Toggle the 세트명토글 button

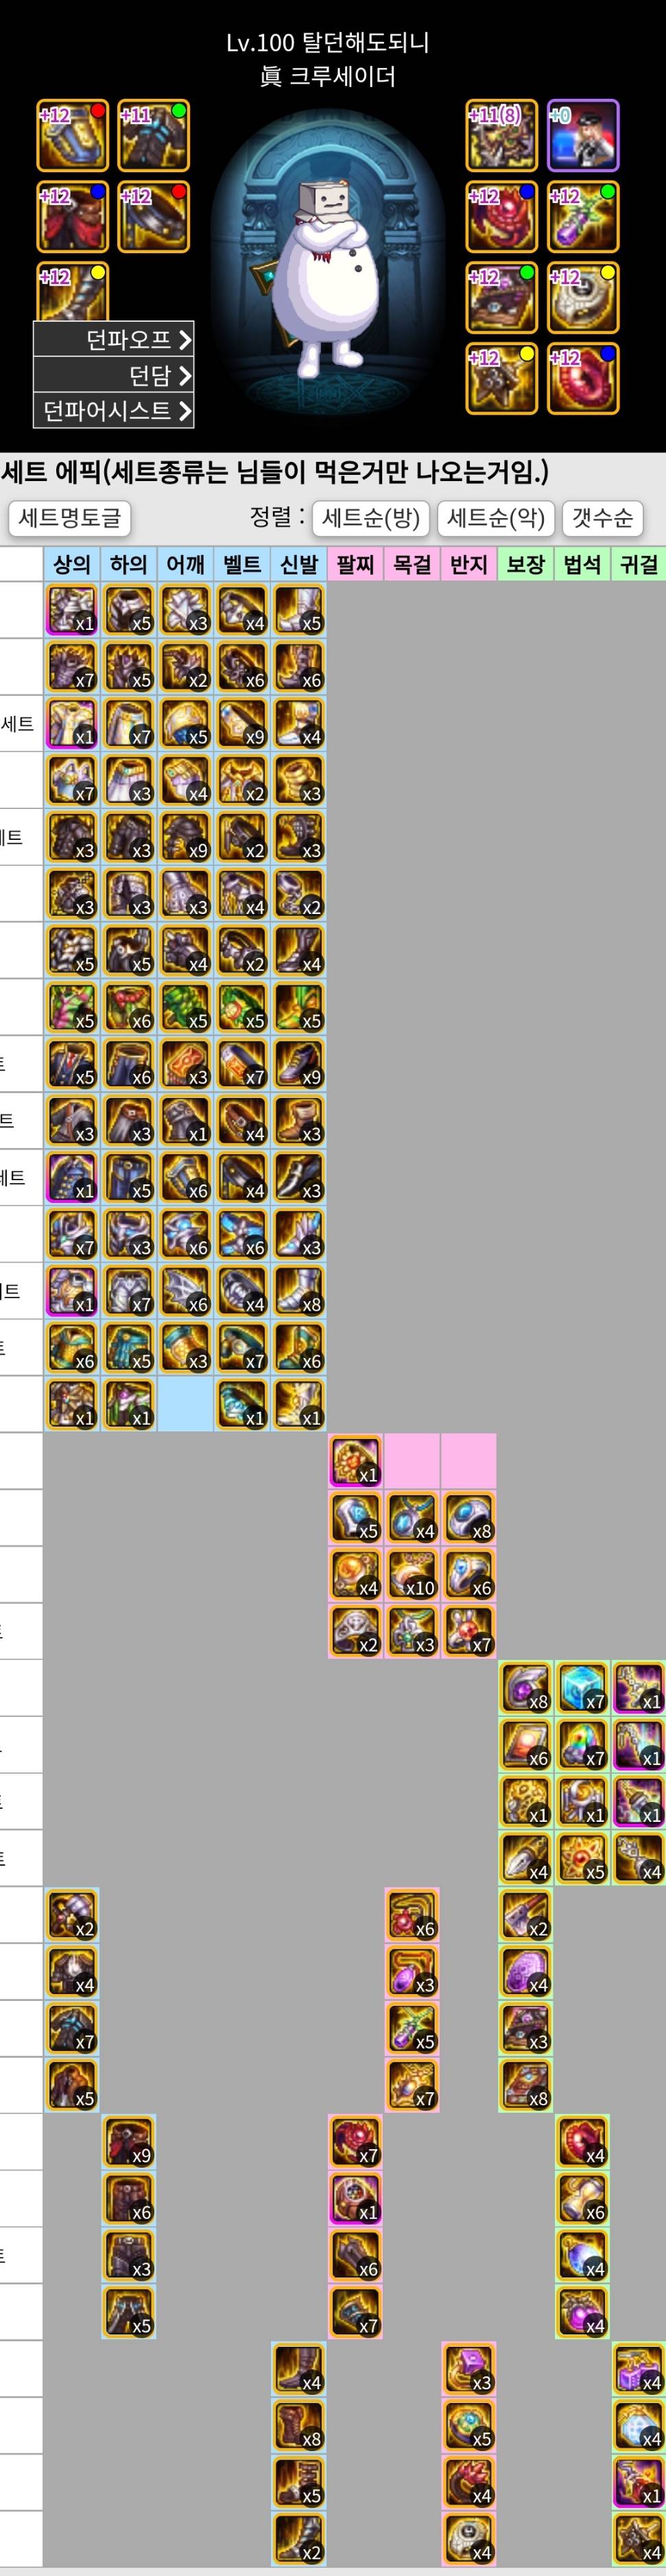[70, 518]
